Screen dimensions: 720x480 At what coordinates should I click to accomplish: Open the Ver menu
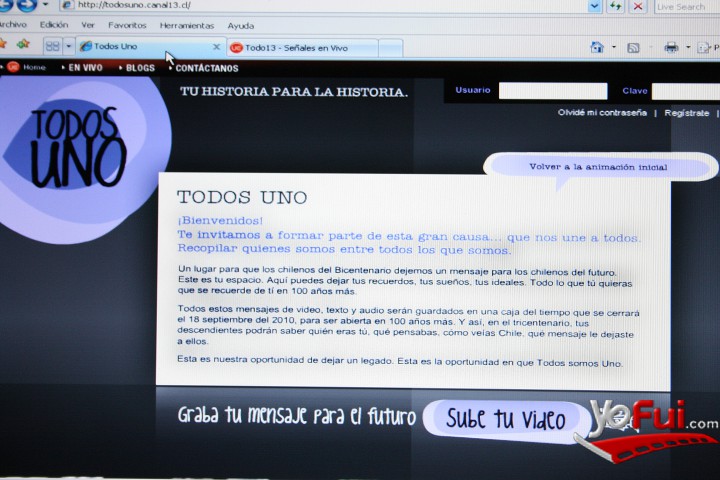pyautogui.click(x=88, y=25)
